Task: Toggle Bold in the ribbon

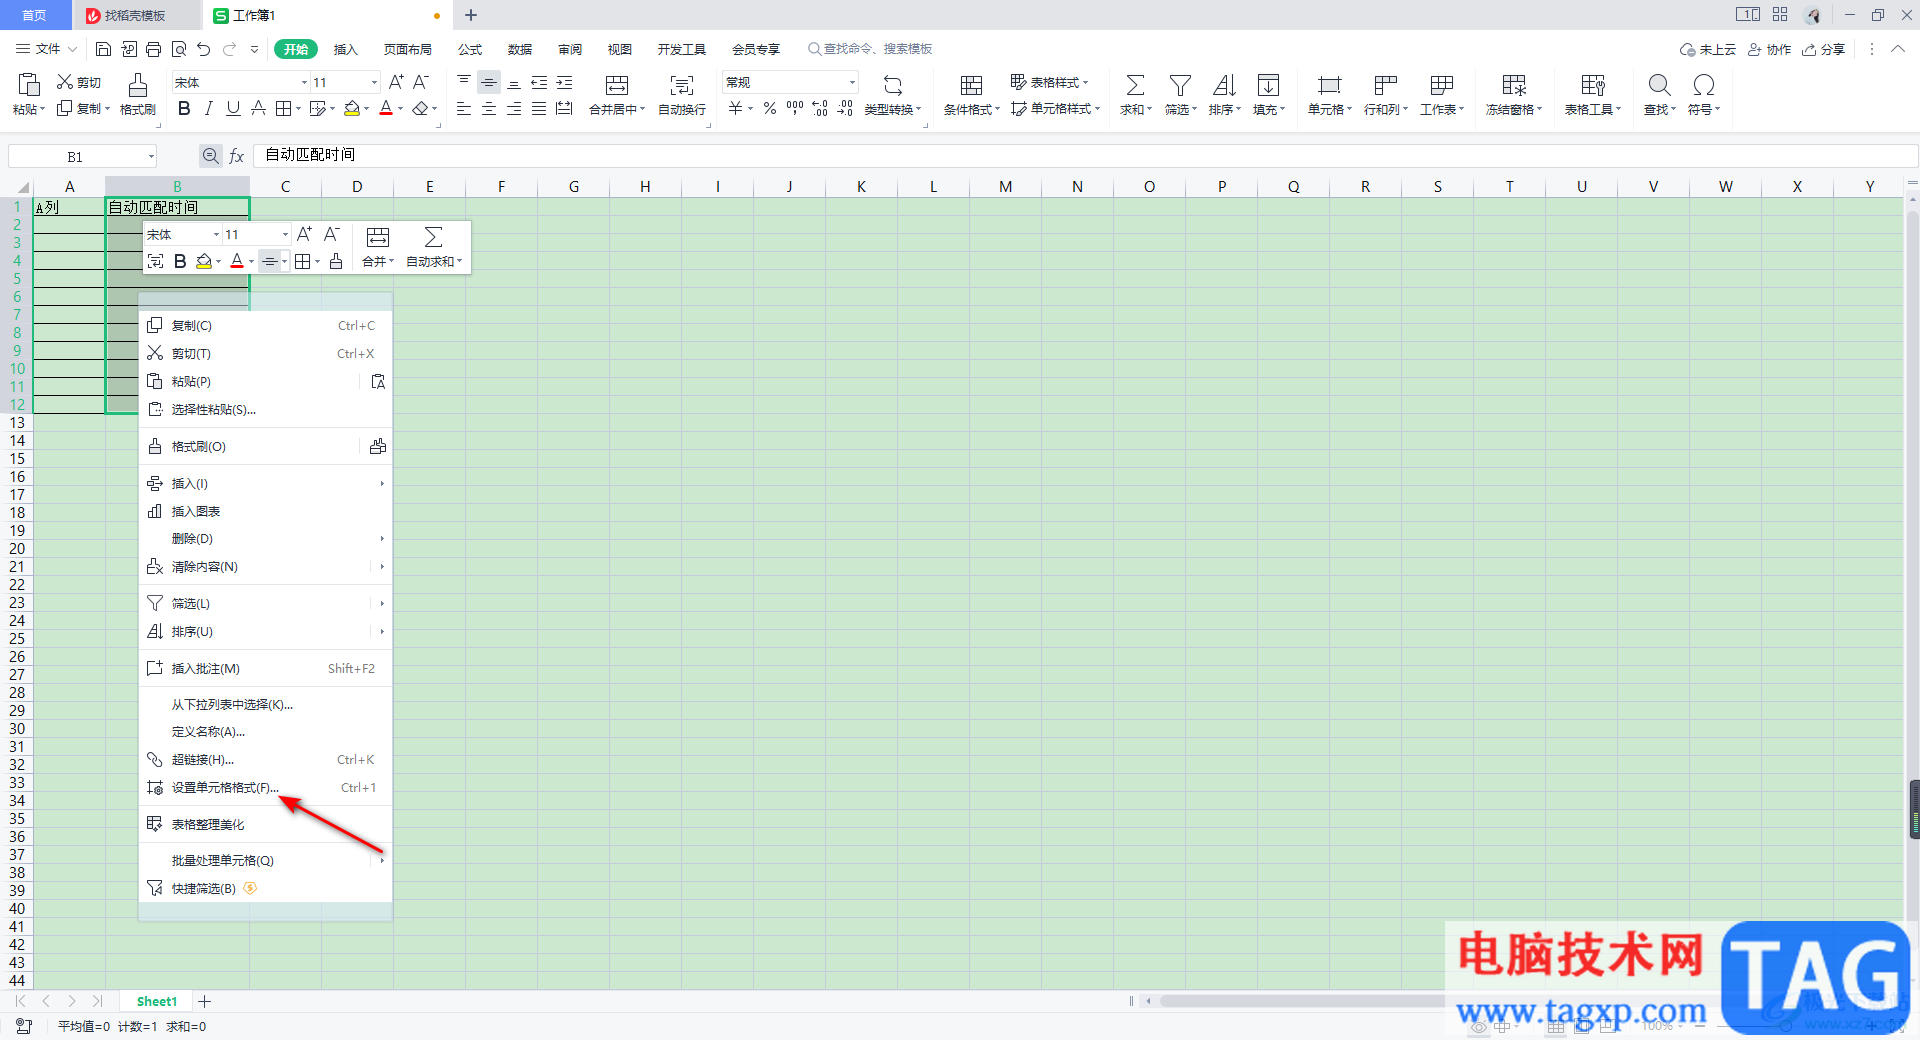Action: pyautogui.click(x=184, y=108)
